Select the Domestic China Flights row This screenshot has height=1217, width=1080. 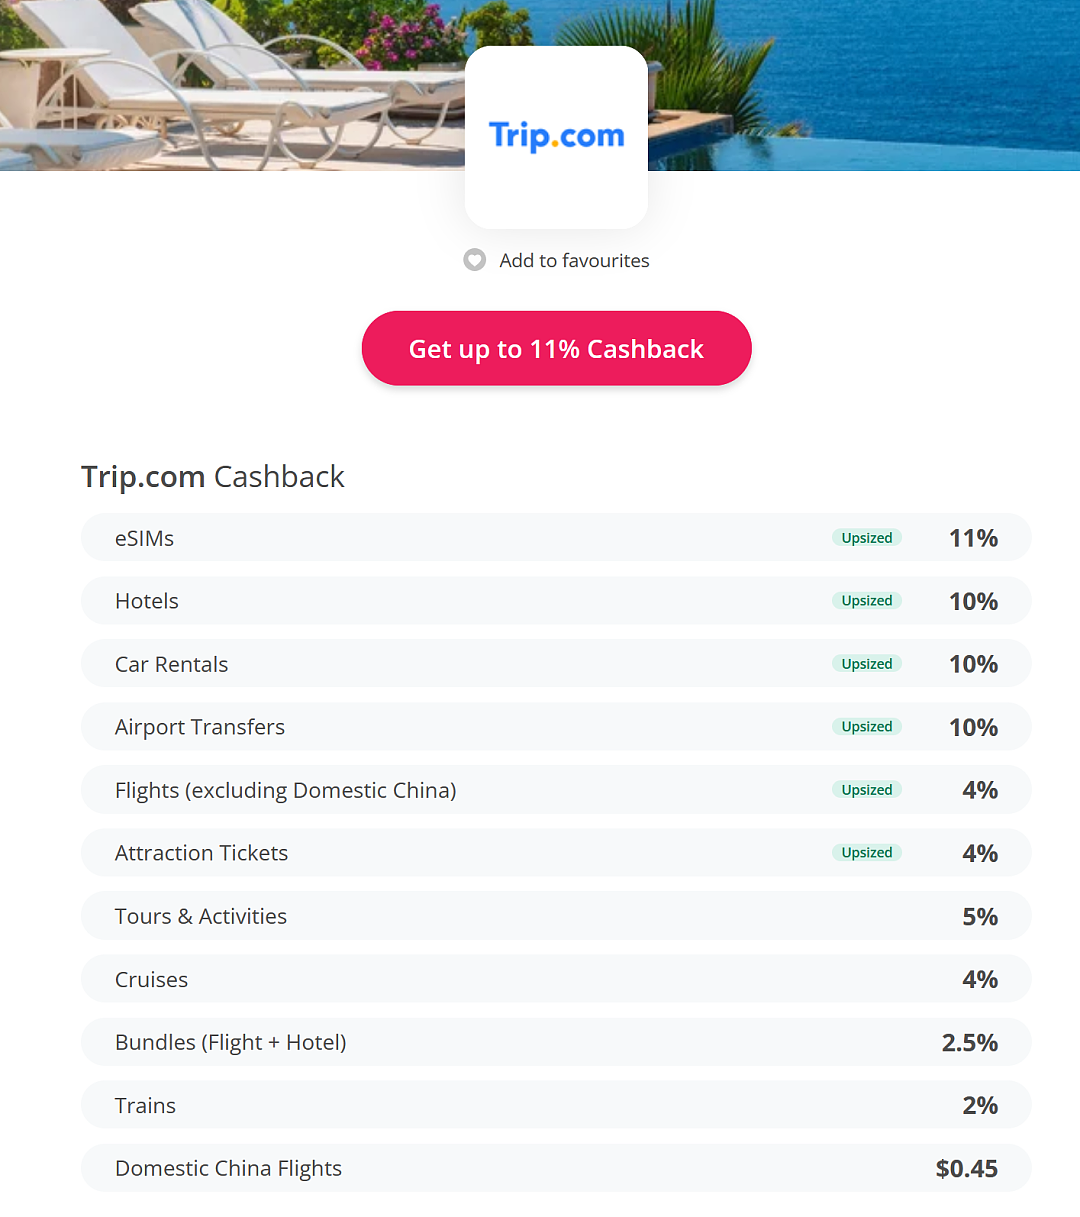pyautogui.click(x=556, y=1168)
